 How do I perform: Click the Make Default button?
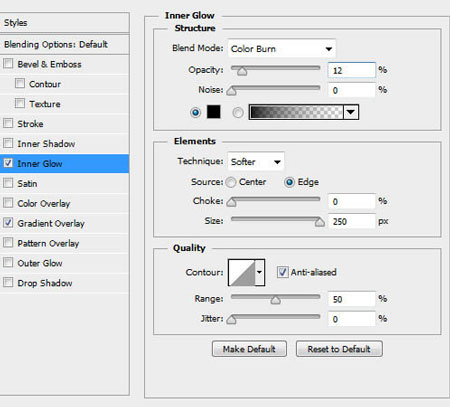point(249,349)
